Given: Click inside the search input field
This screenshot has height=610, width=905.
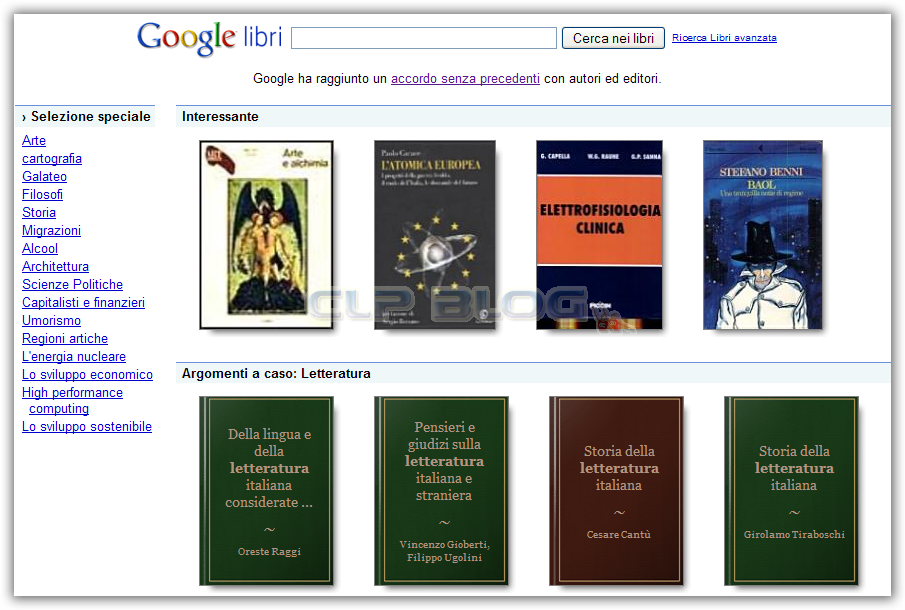Looking at the screenshot, I should click(423, 37).
